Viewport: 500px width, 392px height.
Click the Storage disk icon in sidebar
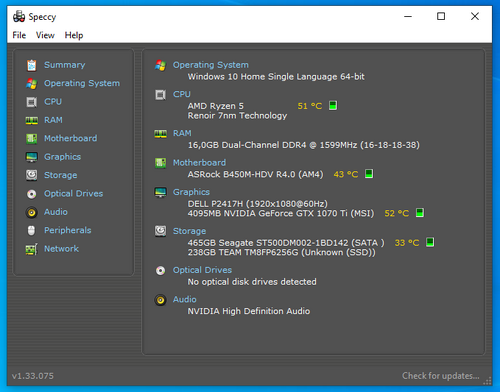32,175
